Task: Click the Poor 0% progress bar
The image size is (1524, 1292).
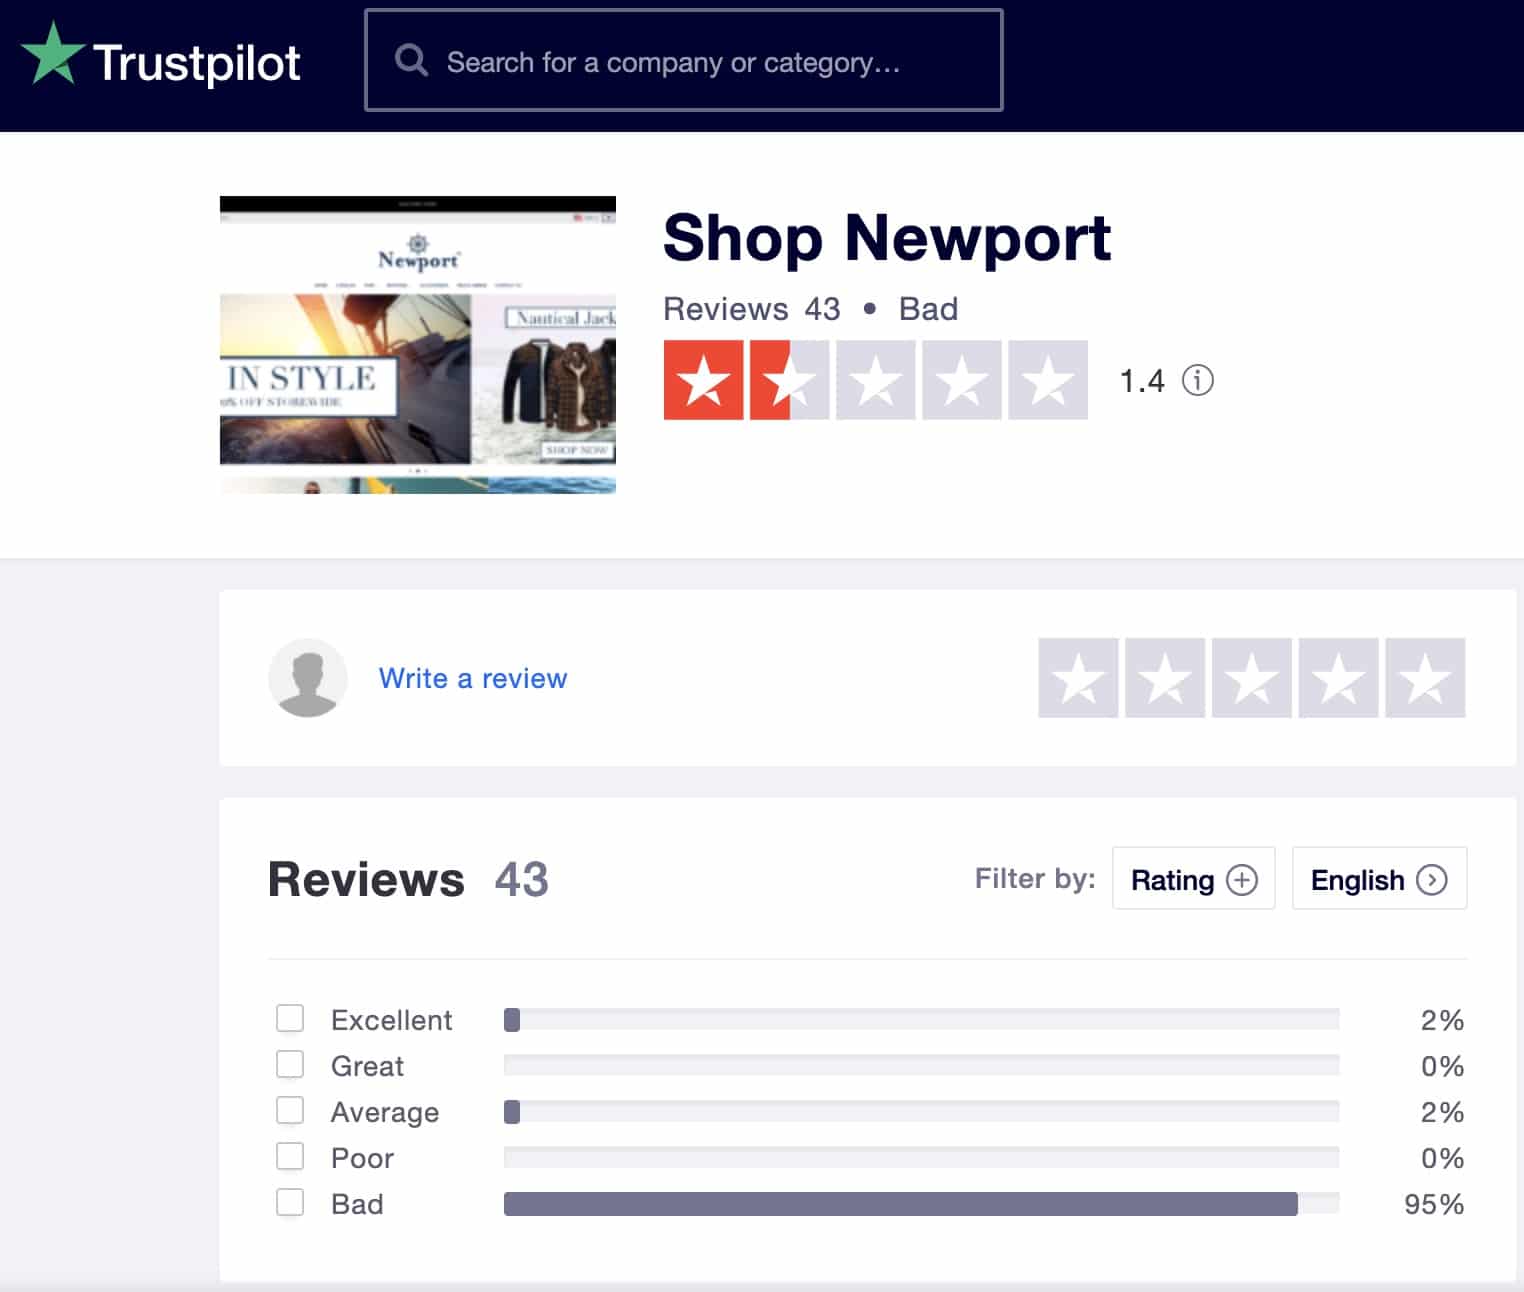Action: pos(921,1157)
